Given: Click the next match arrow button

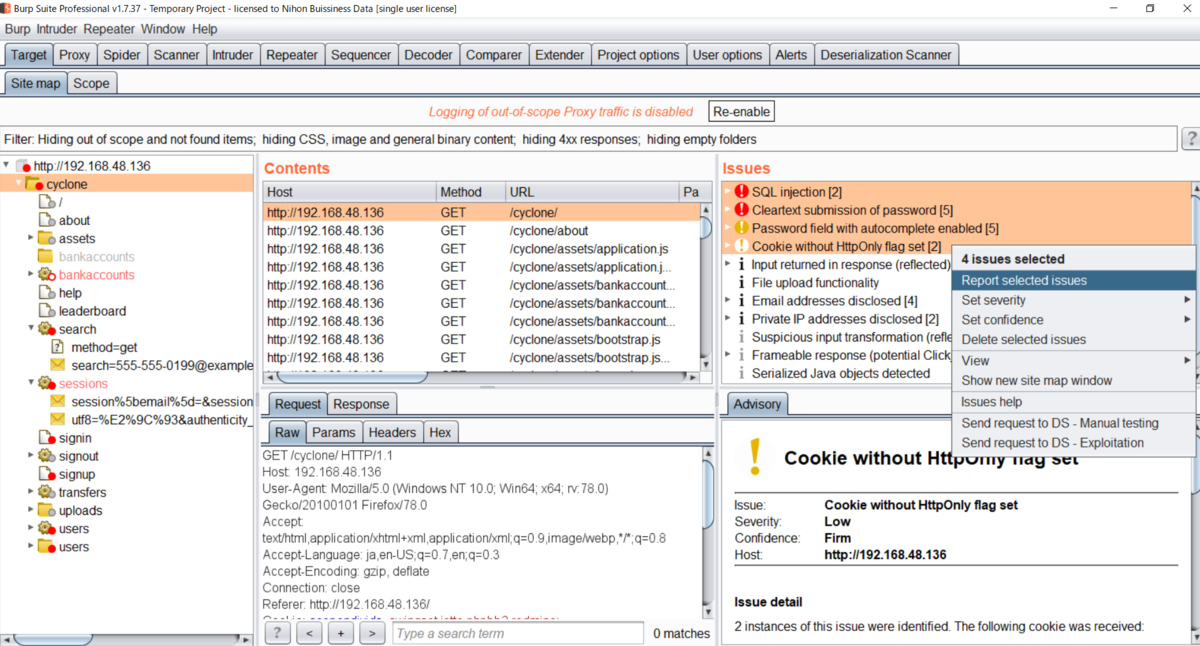Looking at the screenshot, I should (x=372, y=633).
